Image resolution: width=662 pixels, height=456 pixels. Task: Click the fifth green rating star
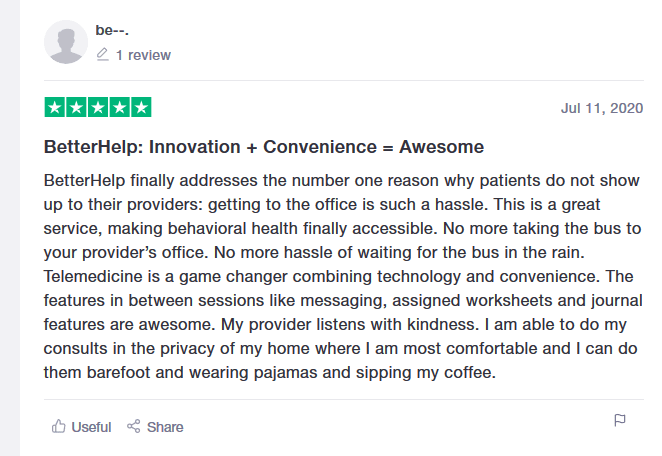(x=142, y=107)
